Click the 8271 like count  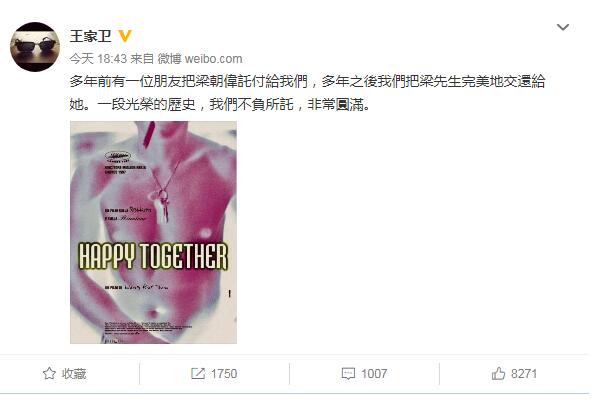(x=524, y=374)
